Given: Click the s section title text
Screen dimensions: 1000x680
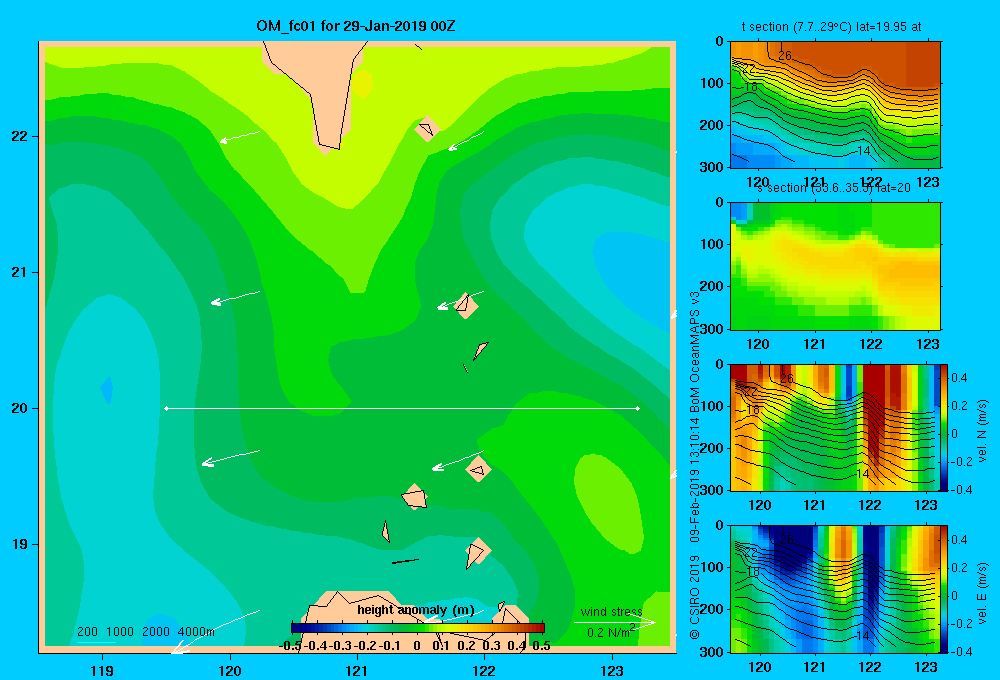Looking at the screenshot, I should [834, 188].
